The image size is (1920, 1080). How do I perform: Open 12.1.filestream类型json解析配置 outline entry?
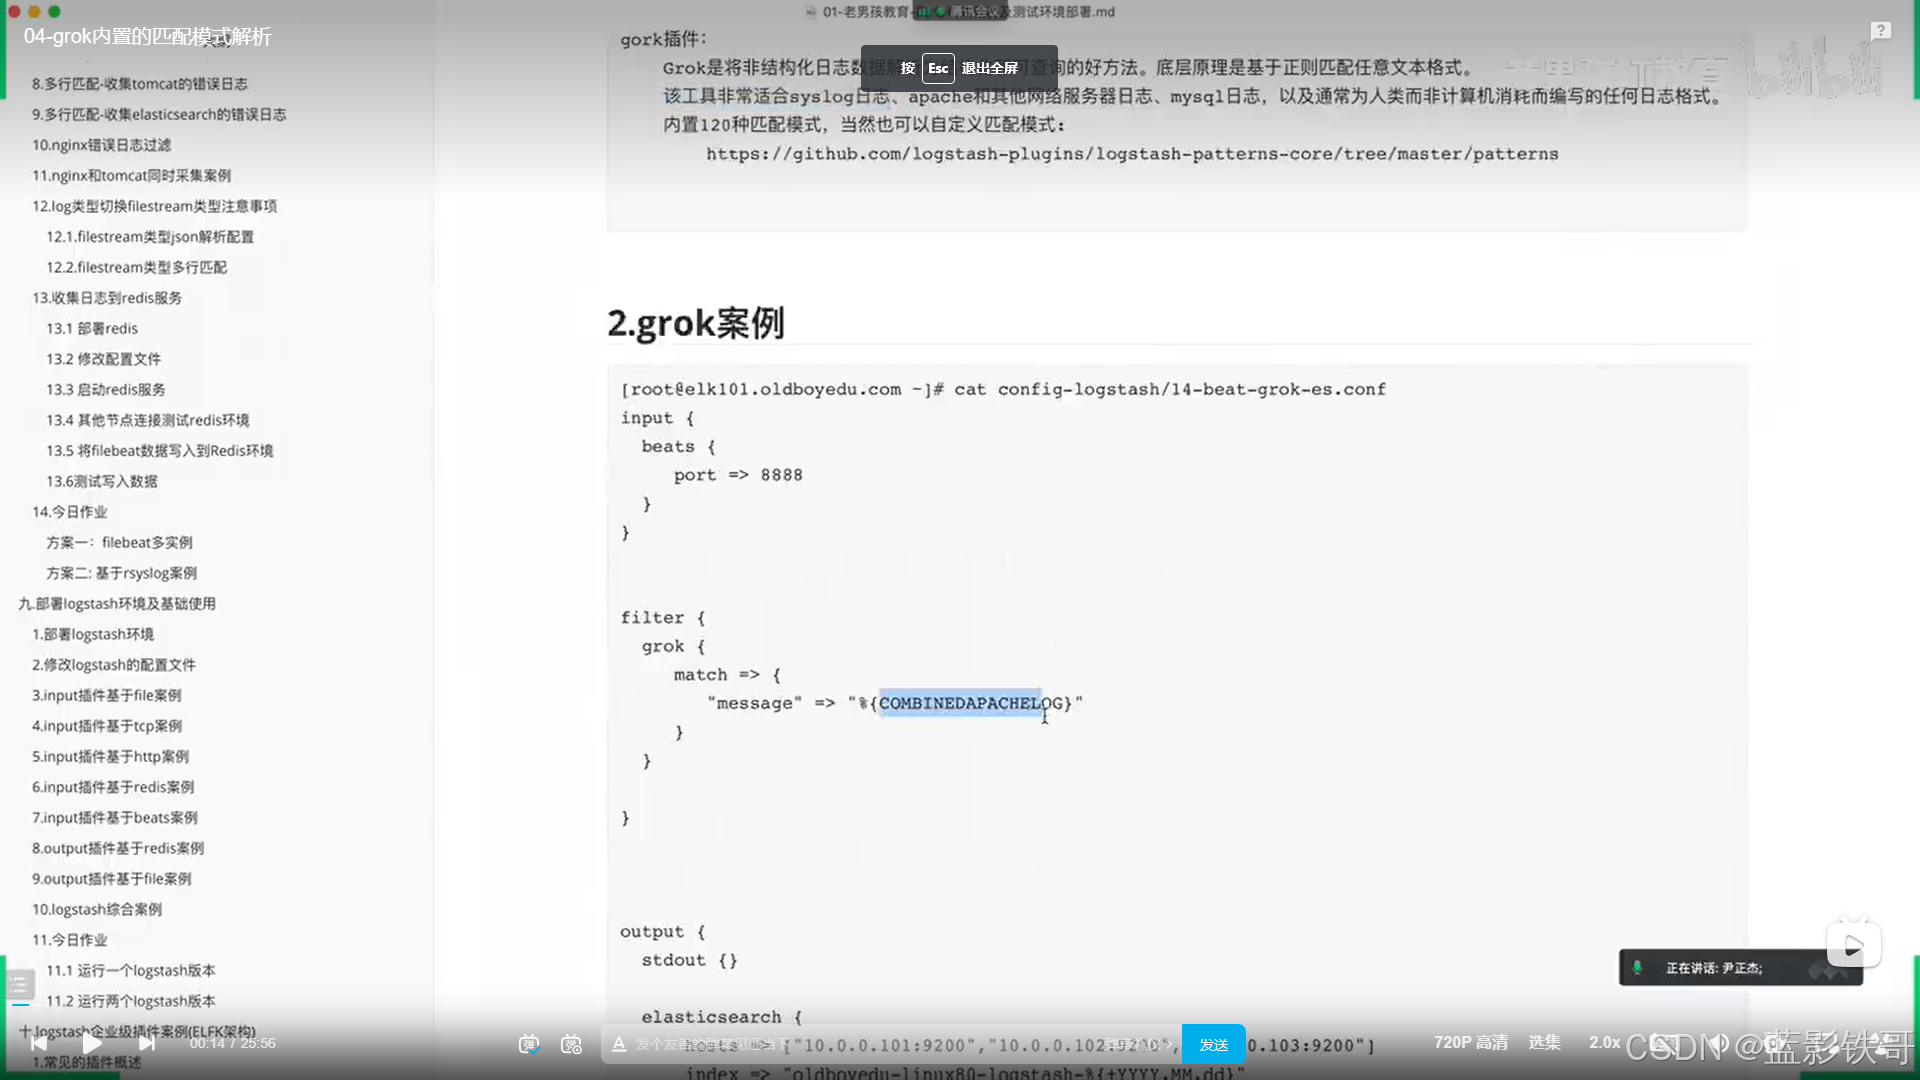[150, 237]
